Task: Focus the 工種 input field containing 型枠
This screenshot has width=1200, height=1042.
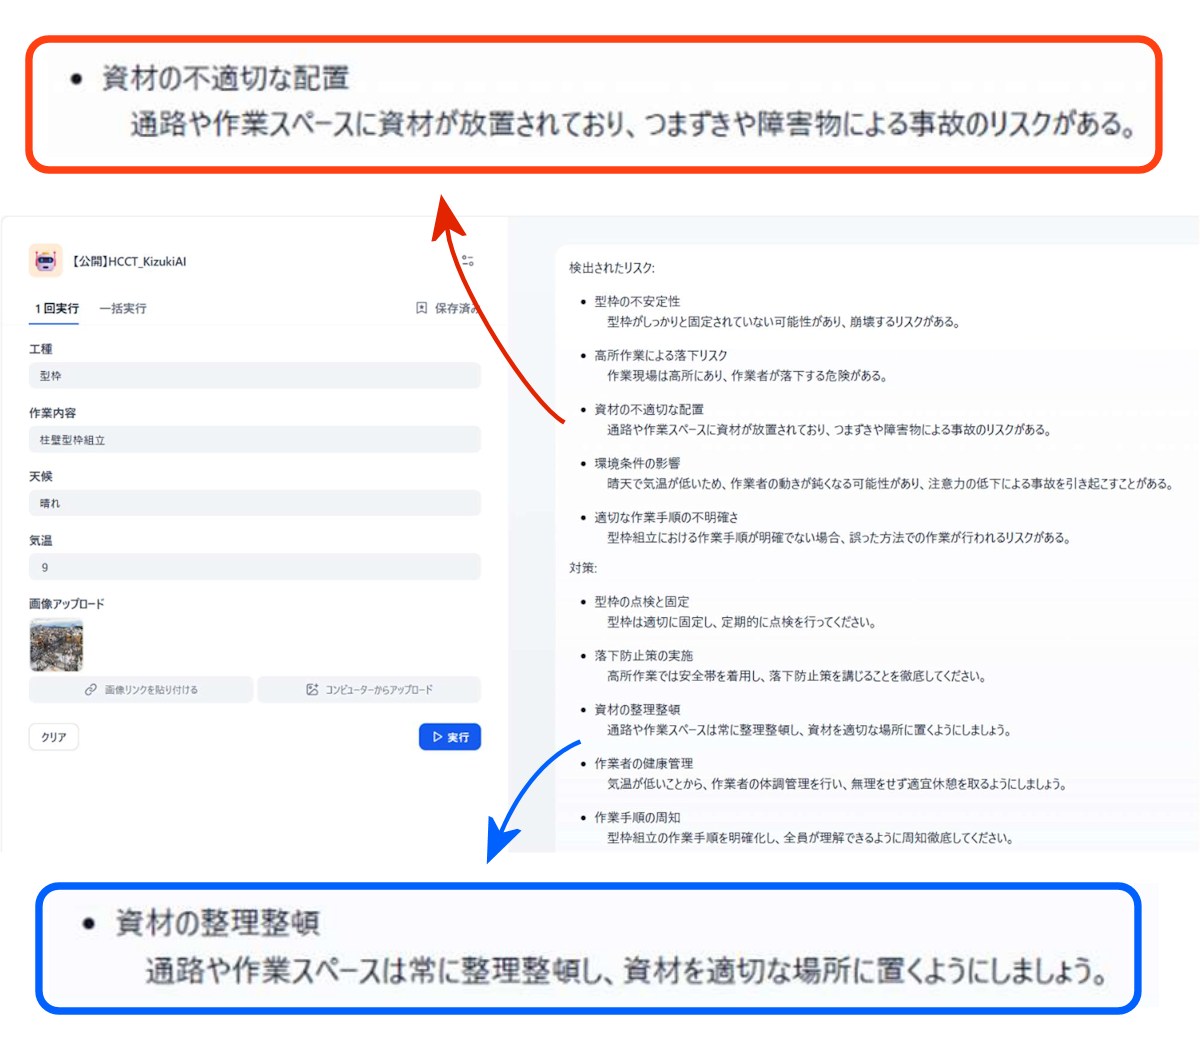Action: coord(254,376)
